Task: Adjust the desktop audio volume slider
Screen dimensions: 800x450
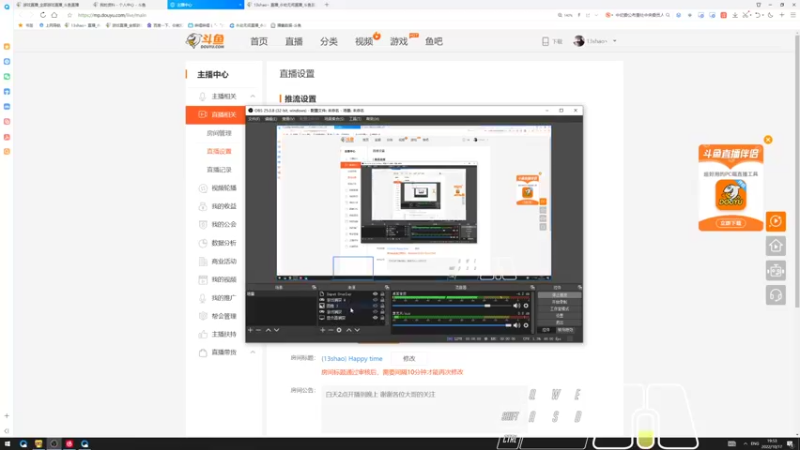Action: tap(453, 306)
